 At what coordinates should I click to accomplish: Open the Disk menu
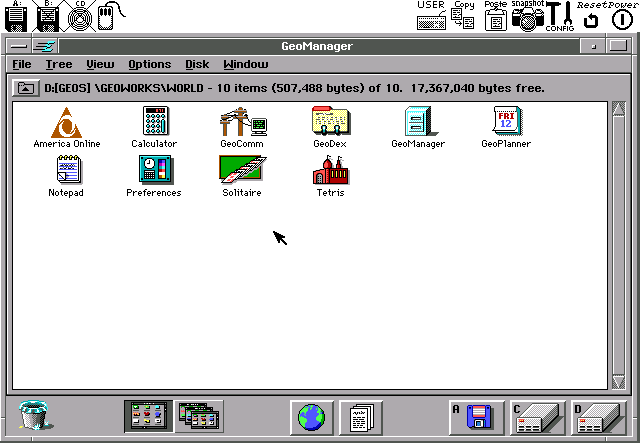click(197, 64)
